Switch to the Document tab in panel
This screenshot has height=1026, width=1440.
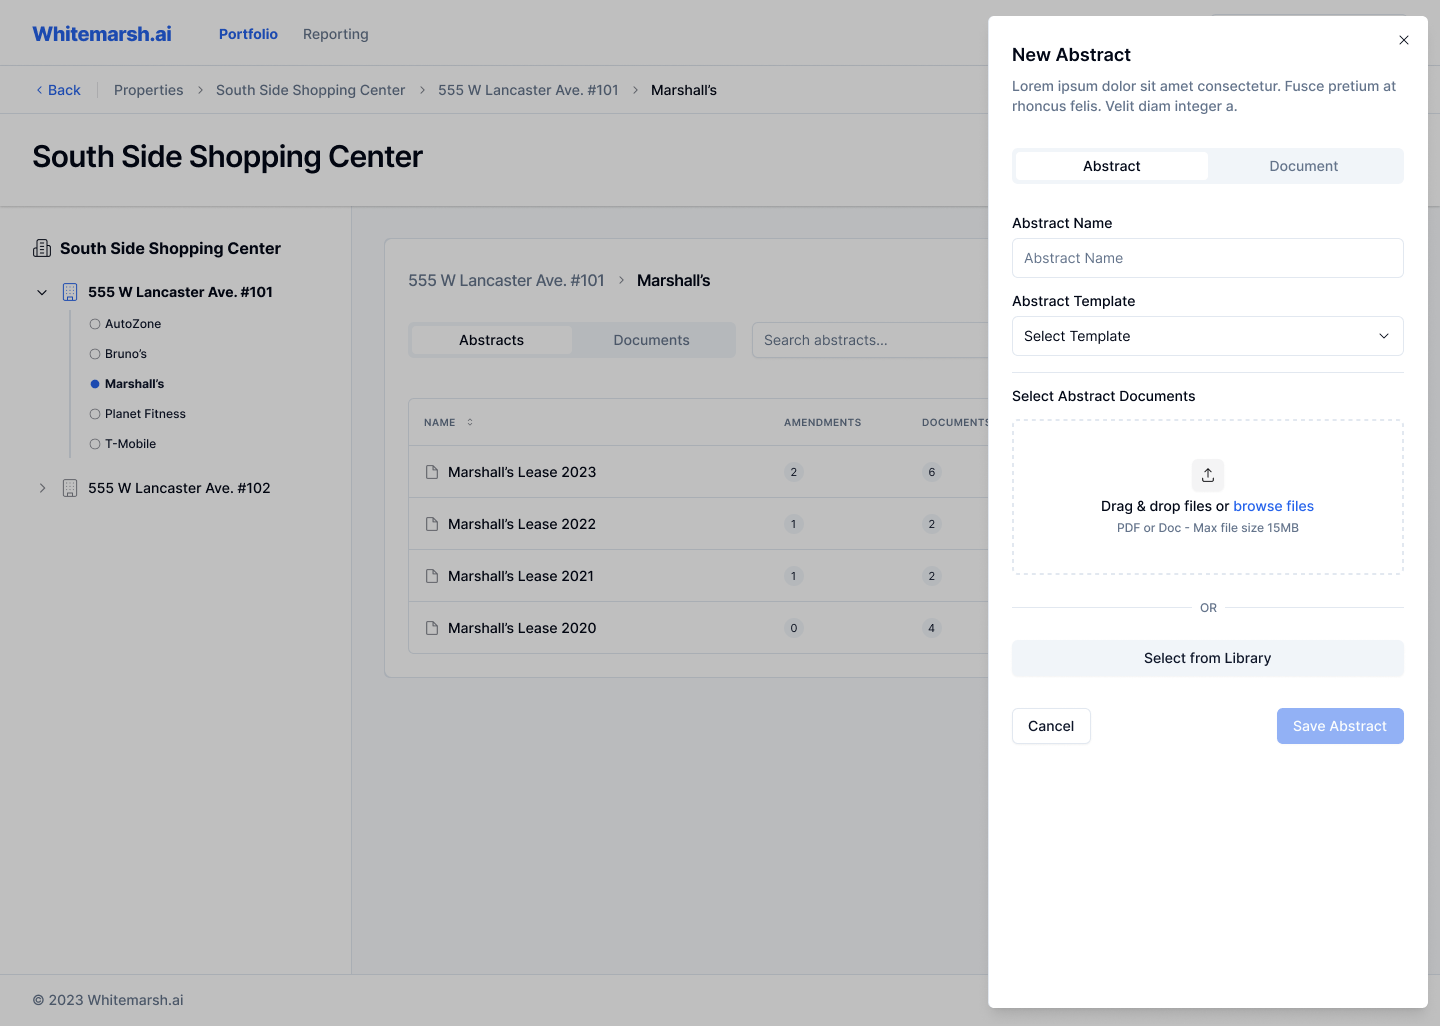click(1304, 166)
